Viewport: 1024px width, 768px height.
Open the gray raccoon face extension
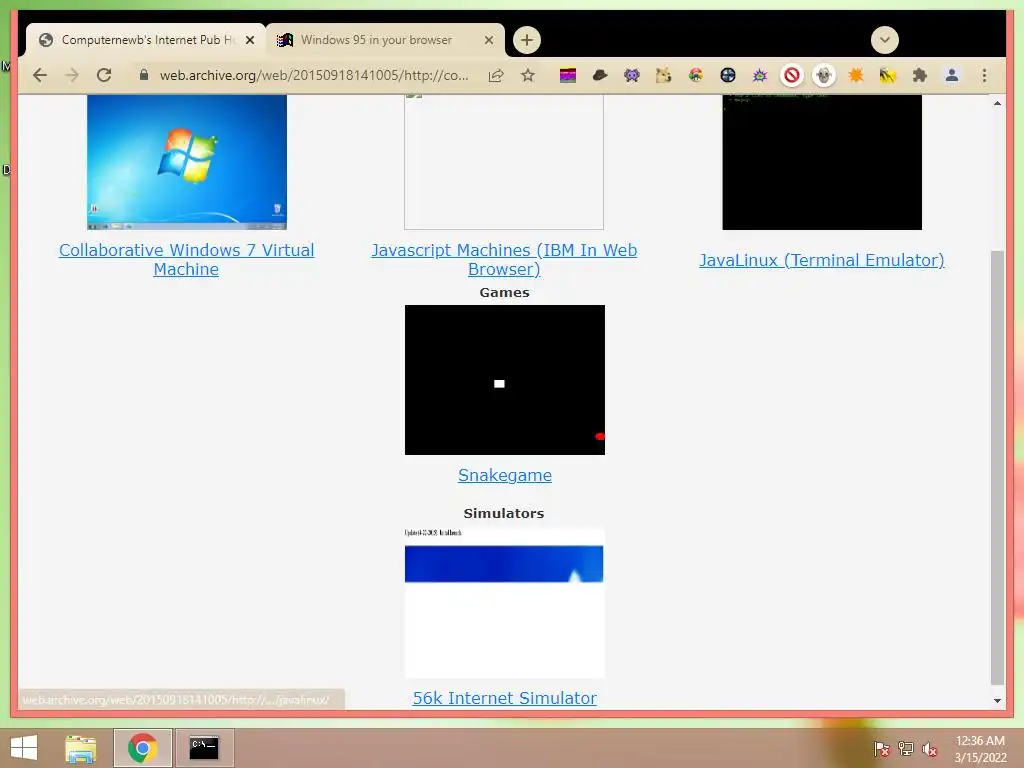click(x=824, y=75)
